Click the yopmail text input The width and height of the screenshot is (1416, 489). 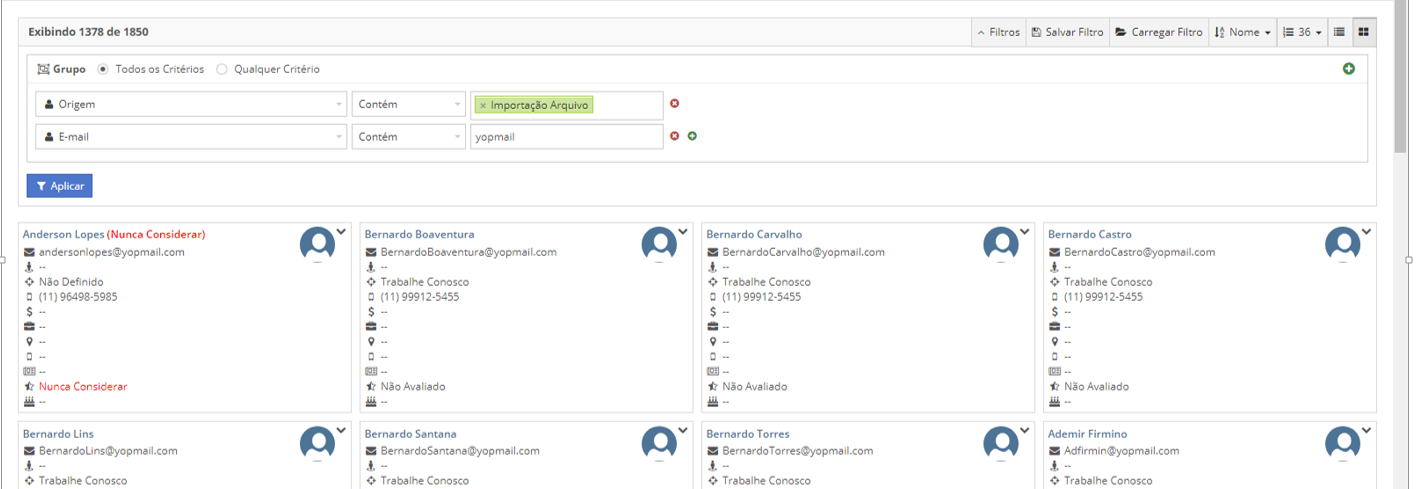pyautogui.click(x=566, y=136)
